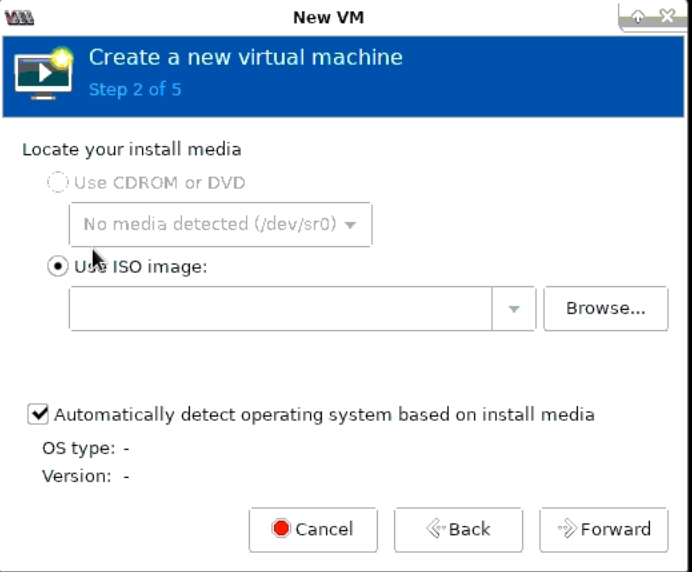This screenshot has height=572, width=692.
Task: Click the new virtual machine monitor icon
Action: point(44,73)
